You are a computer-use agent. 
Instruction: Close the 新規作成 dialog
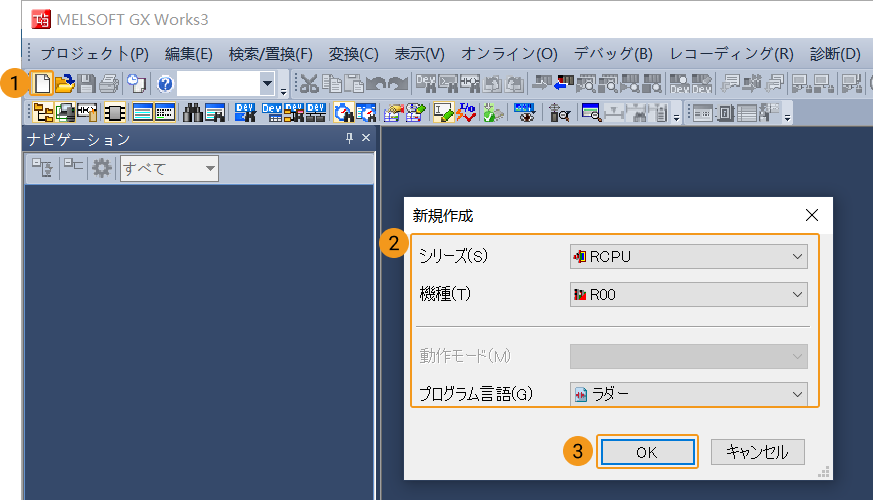point(812,215)
